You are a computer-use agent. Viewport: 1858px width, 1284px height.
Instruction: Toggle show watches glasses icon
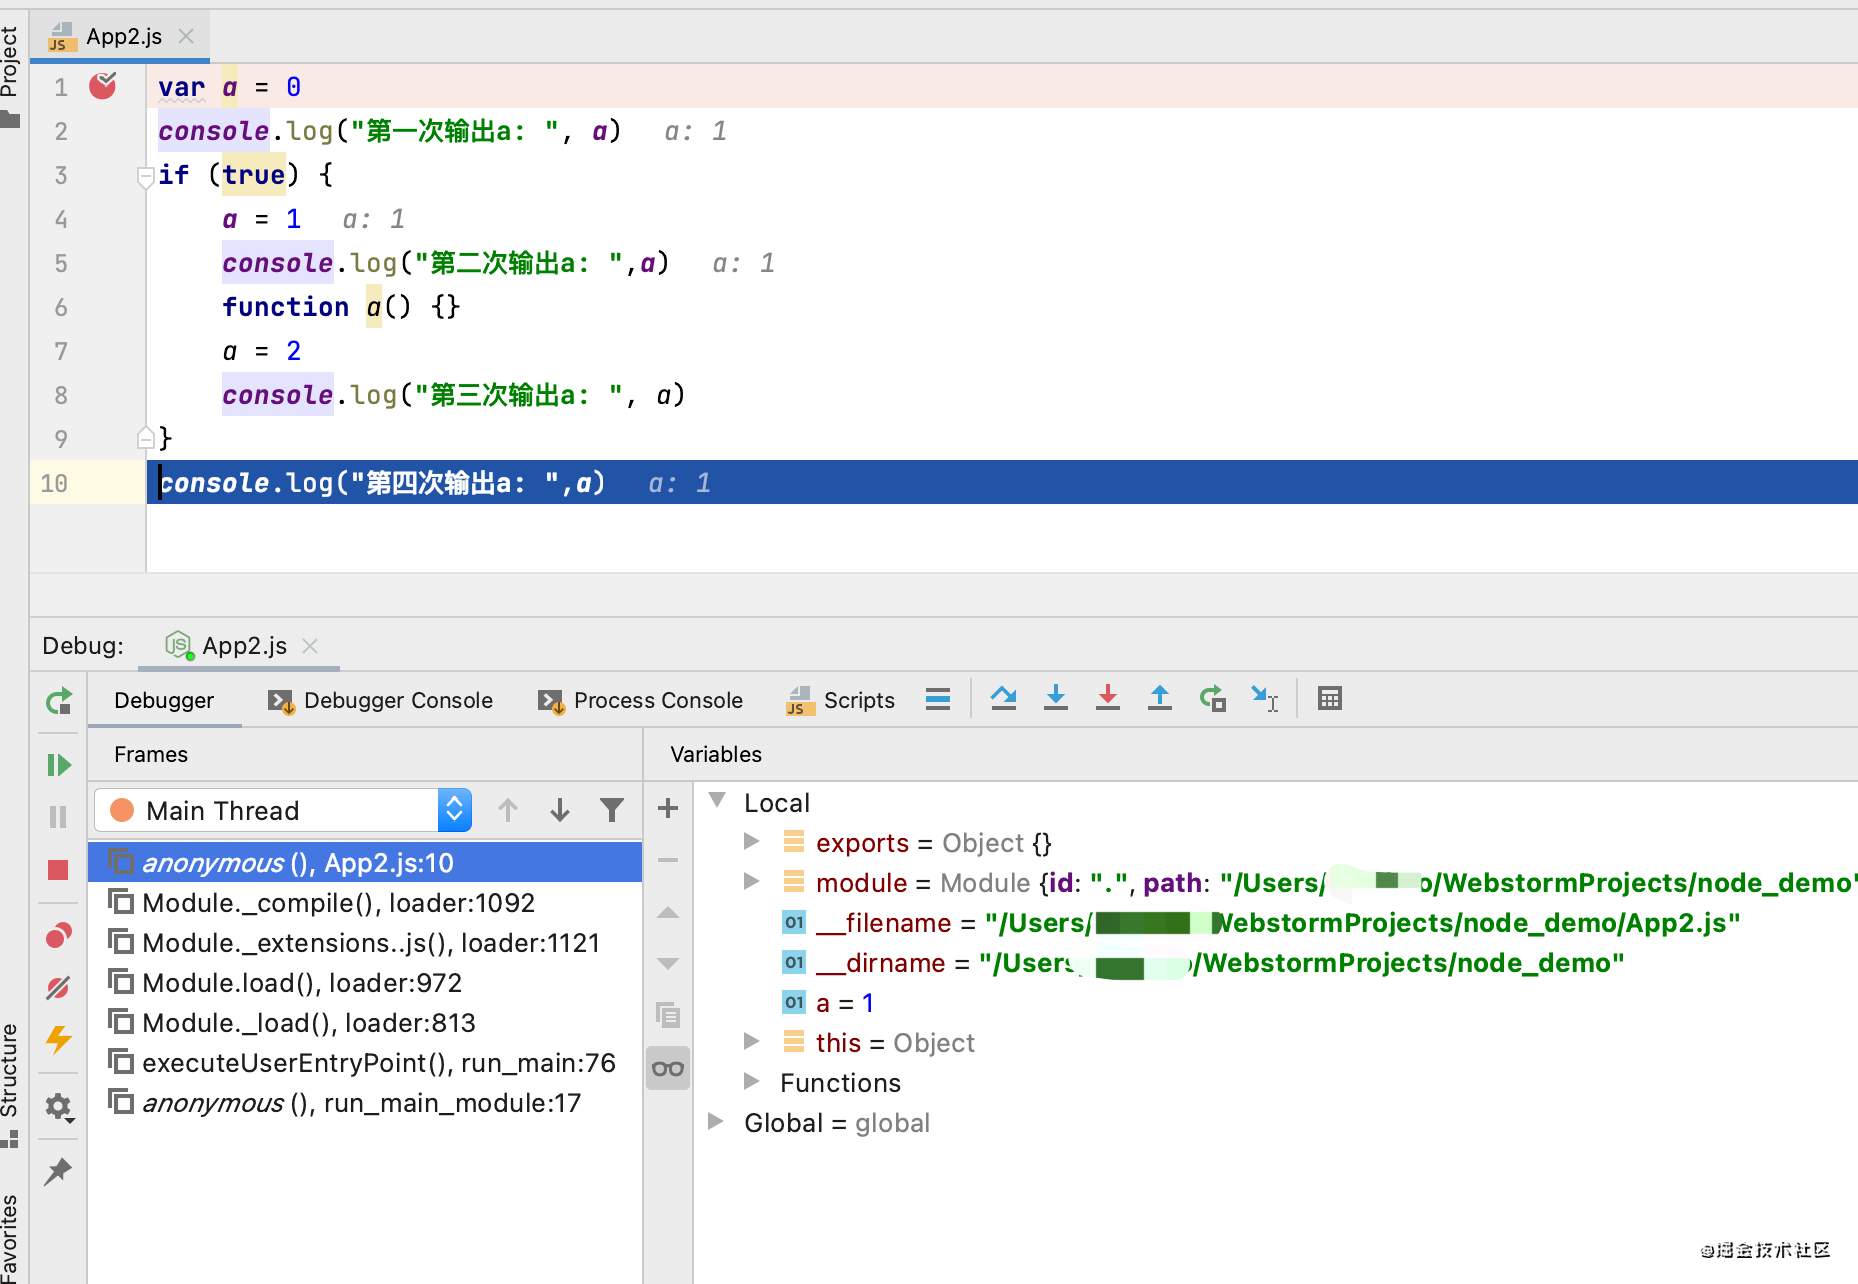tap(668, 1068)
